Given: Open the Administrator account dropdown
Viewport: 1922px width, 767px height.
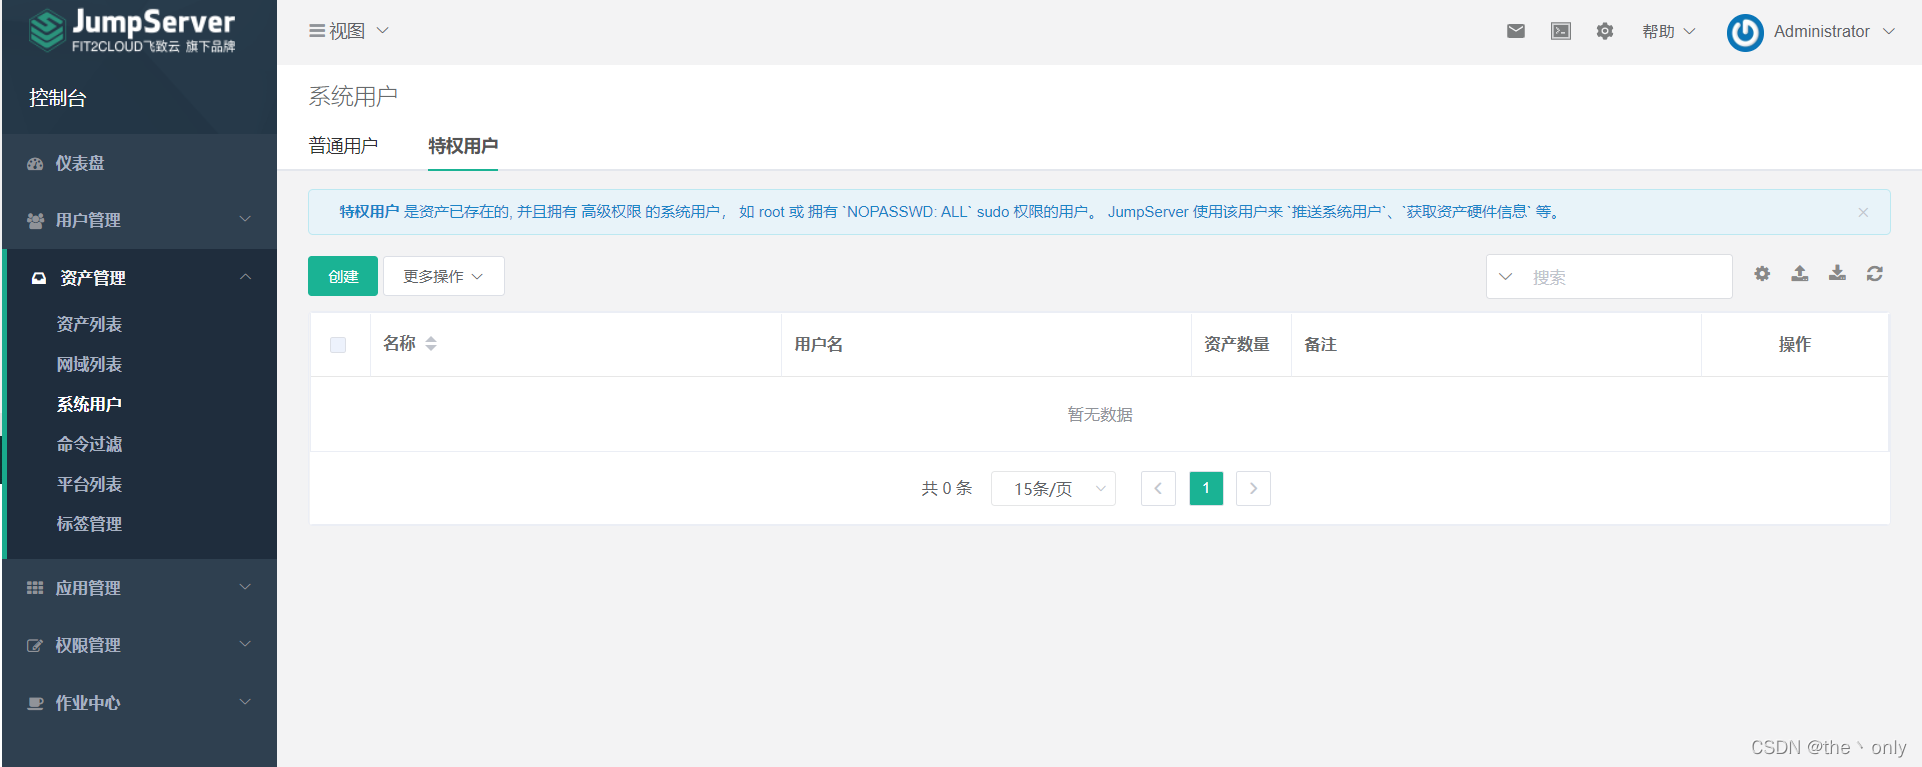Looking at the screenshot, I should pos(1834,32).
